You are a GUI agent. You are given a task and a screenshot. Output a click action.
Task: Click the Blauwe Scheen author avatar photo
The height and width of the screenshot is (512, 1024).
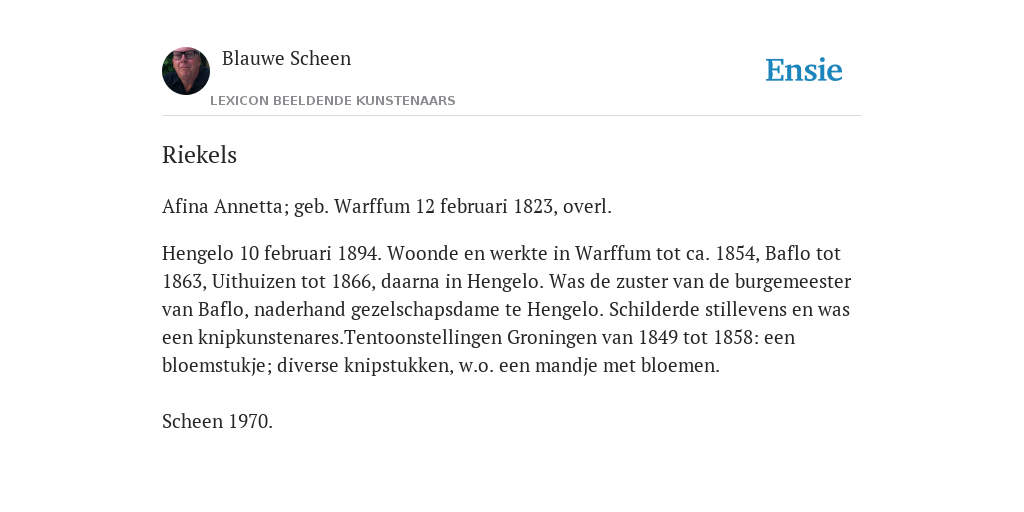coord(186,71)
